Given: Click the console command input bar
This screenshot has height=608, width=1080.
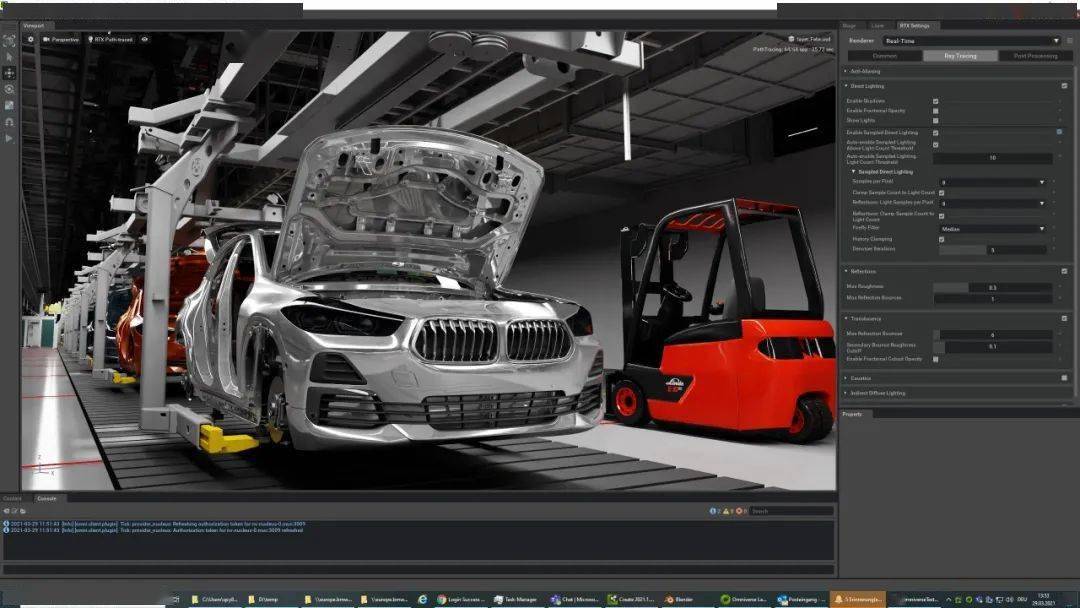Looking at the screenshot, I should tap(419, 569).
